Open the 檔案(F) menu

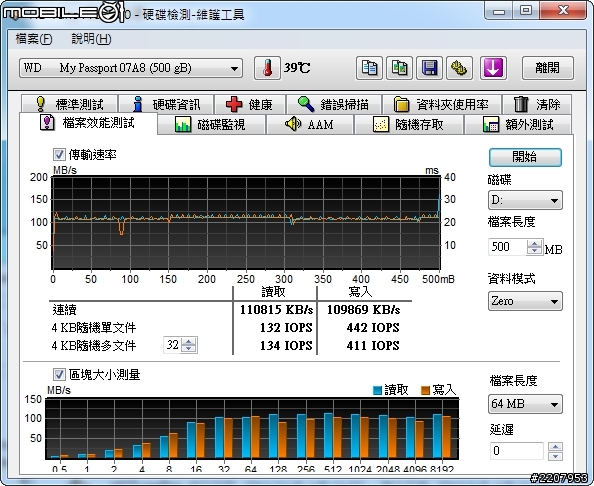[x=34, y=39]
